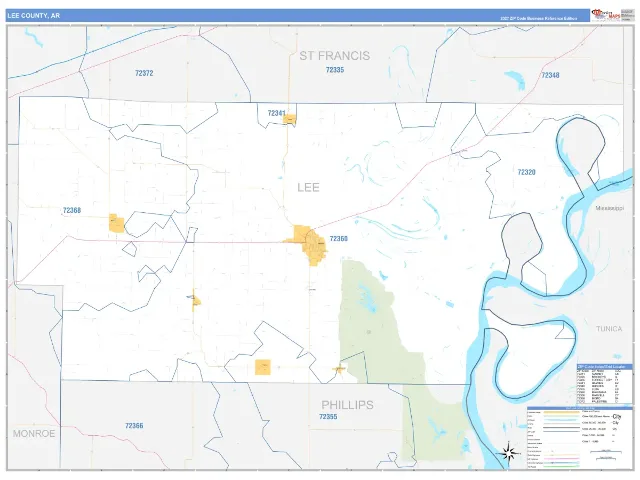Screen dimensions: 640x480
Task: Click the green forest area in Lee county
Action: pyautogui.click(x=369, y=322)
